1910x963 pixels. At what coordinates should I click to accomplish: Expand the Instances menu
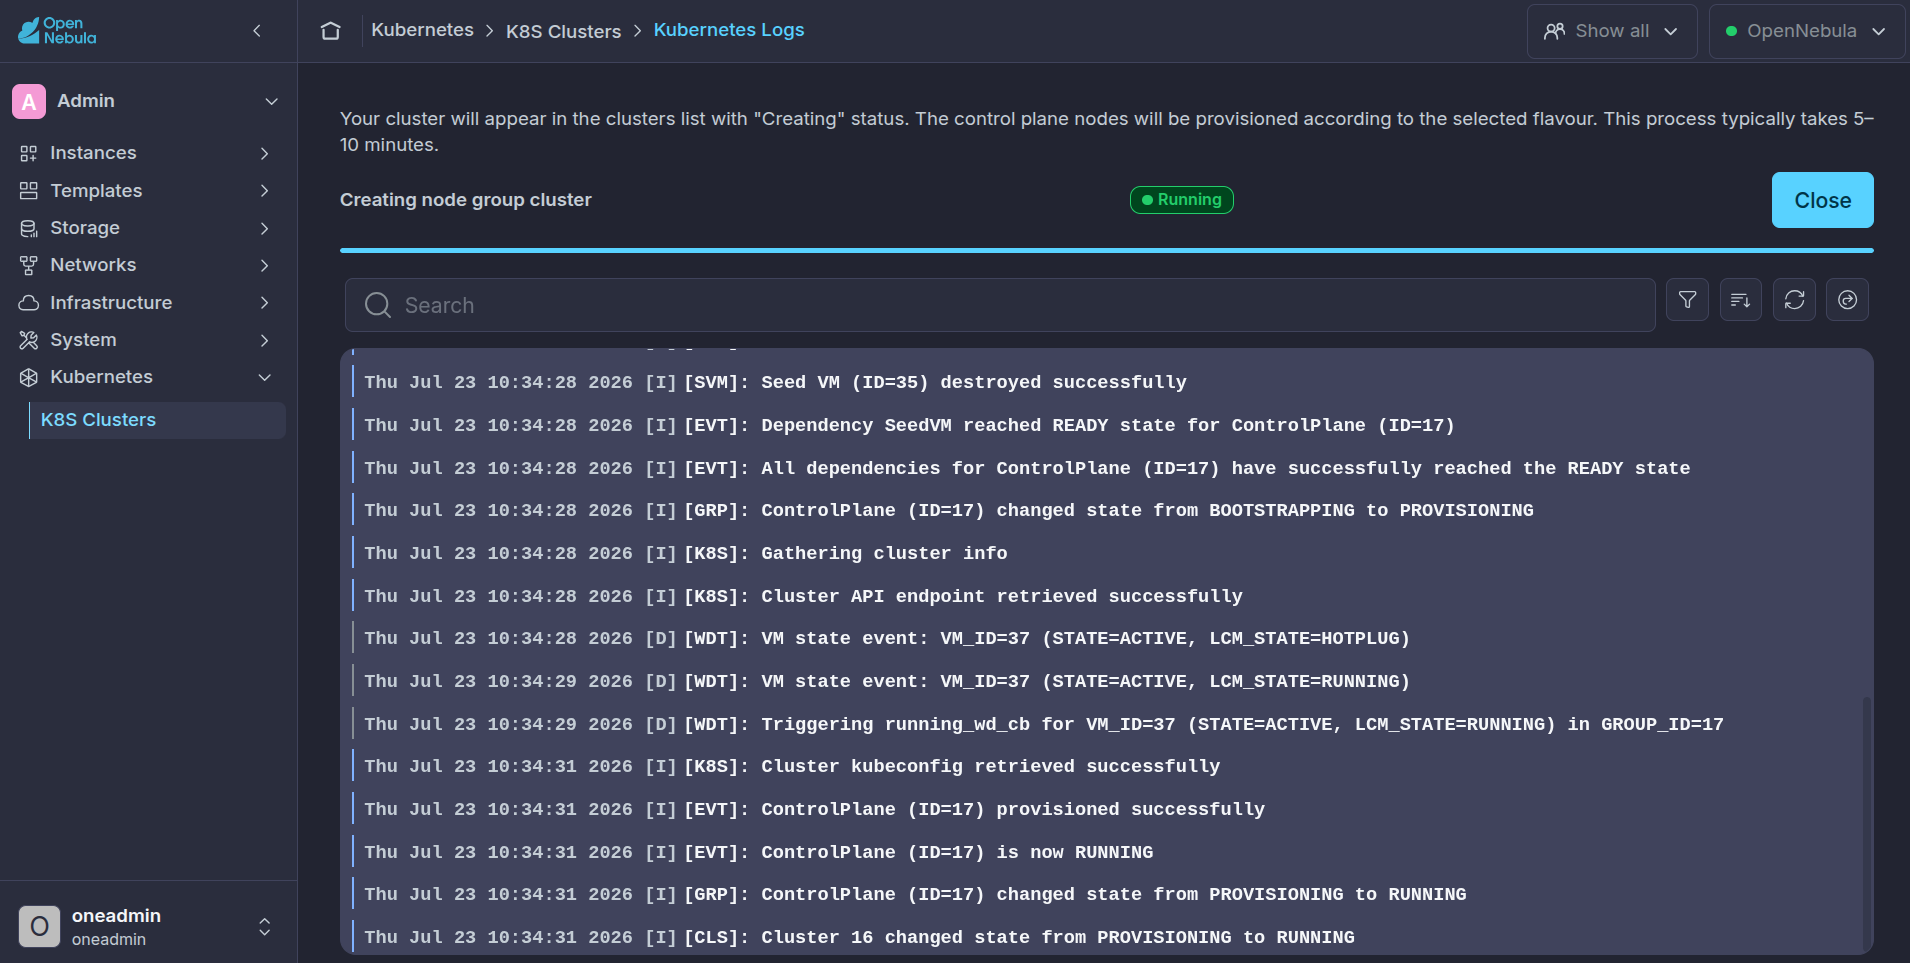(265, 153)
